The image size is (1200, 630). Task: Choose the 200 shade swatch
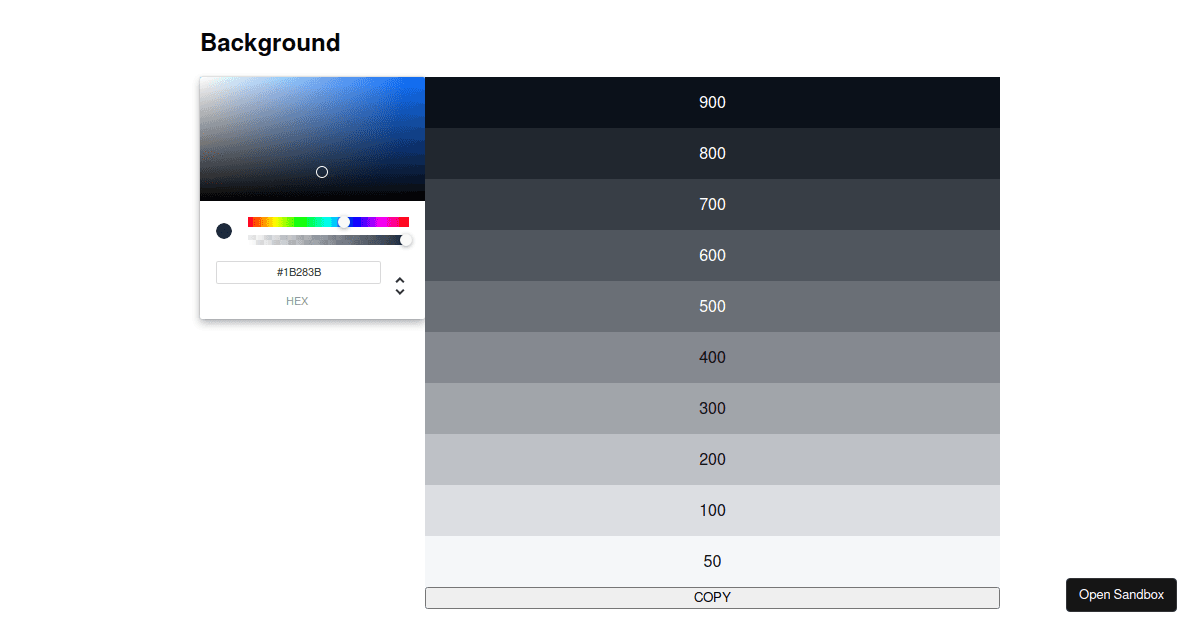(x=712, y=459)
